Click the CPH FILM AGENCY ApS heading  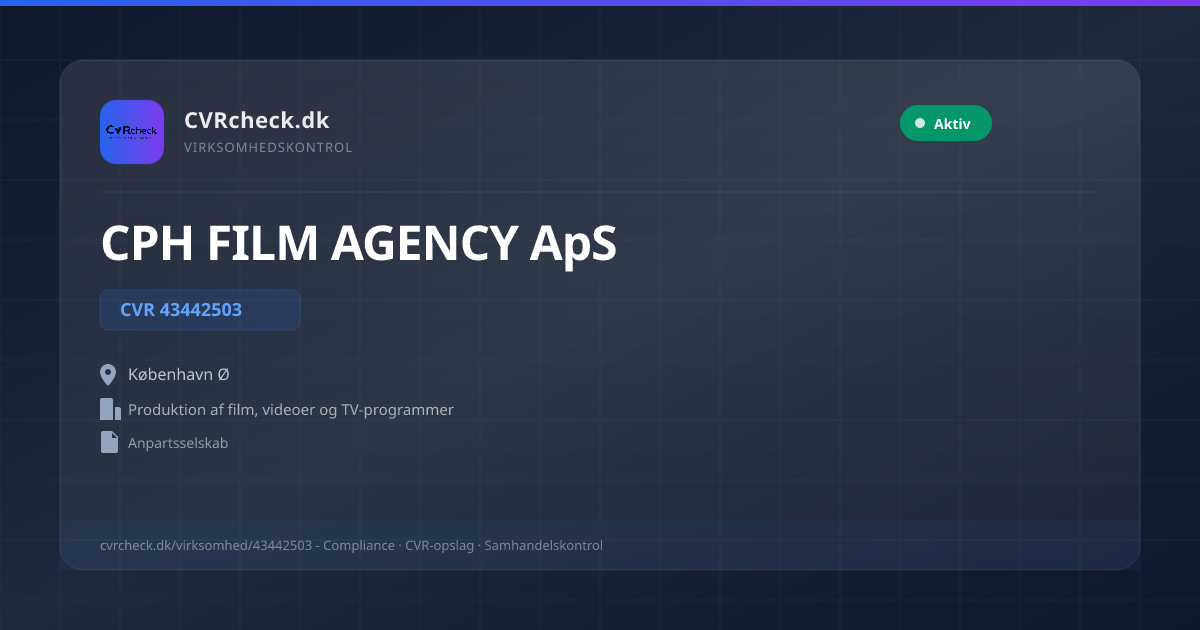[359, 243]
